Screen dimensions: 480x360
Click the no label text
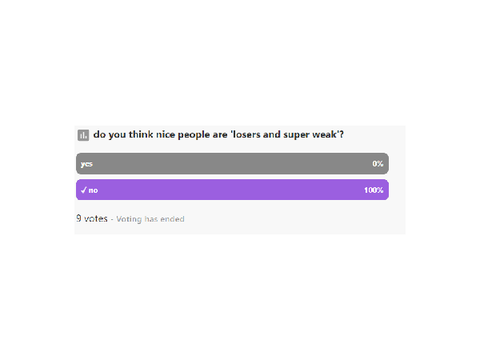[x=93, y=190]
